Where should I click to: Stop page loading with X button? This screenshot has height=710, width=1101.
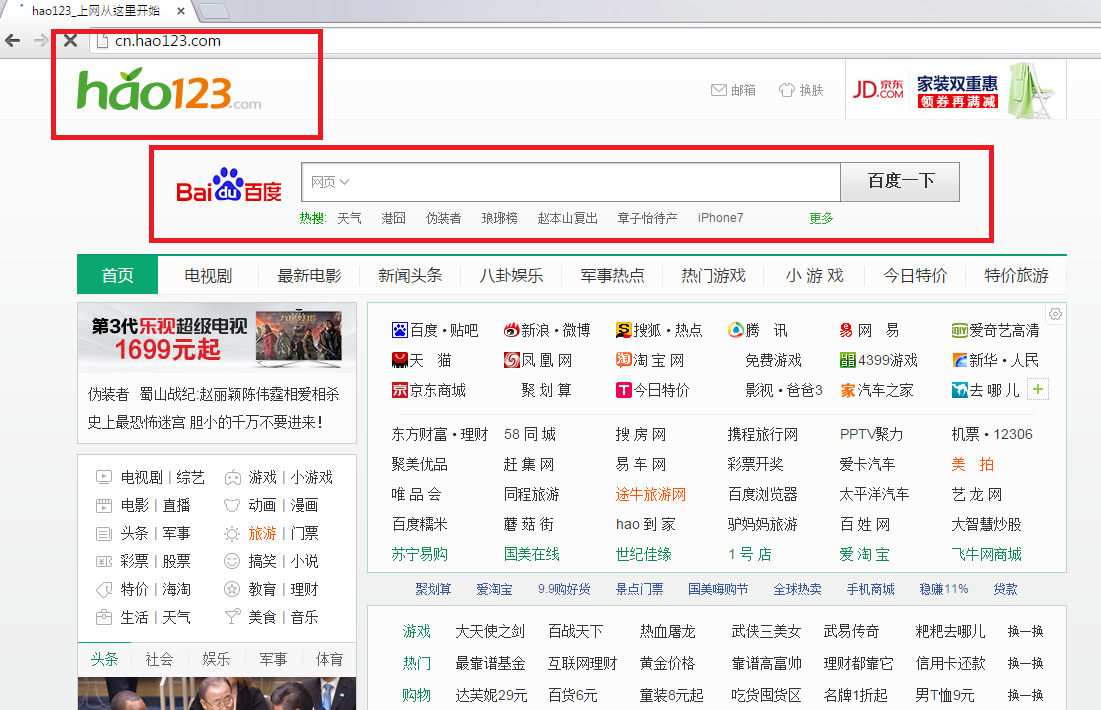pyautogui.click(x=70, y=41)
